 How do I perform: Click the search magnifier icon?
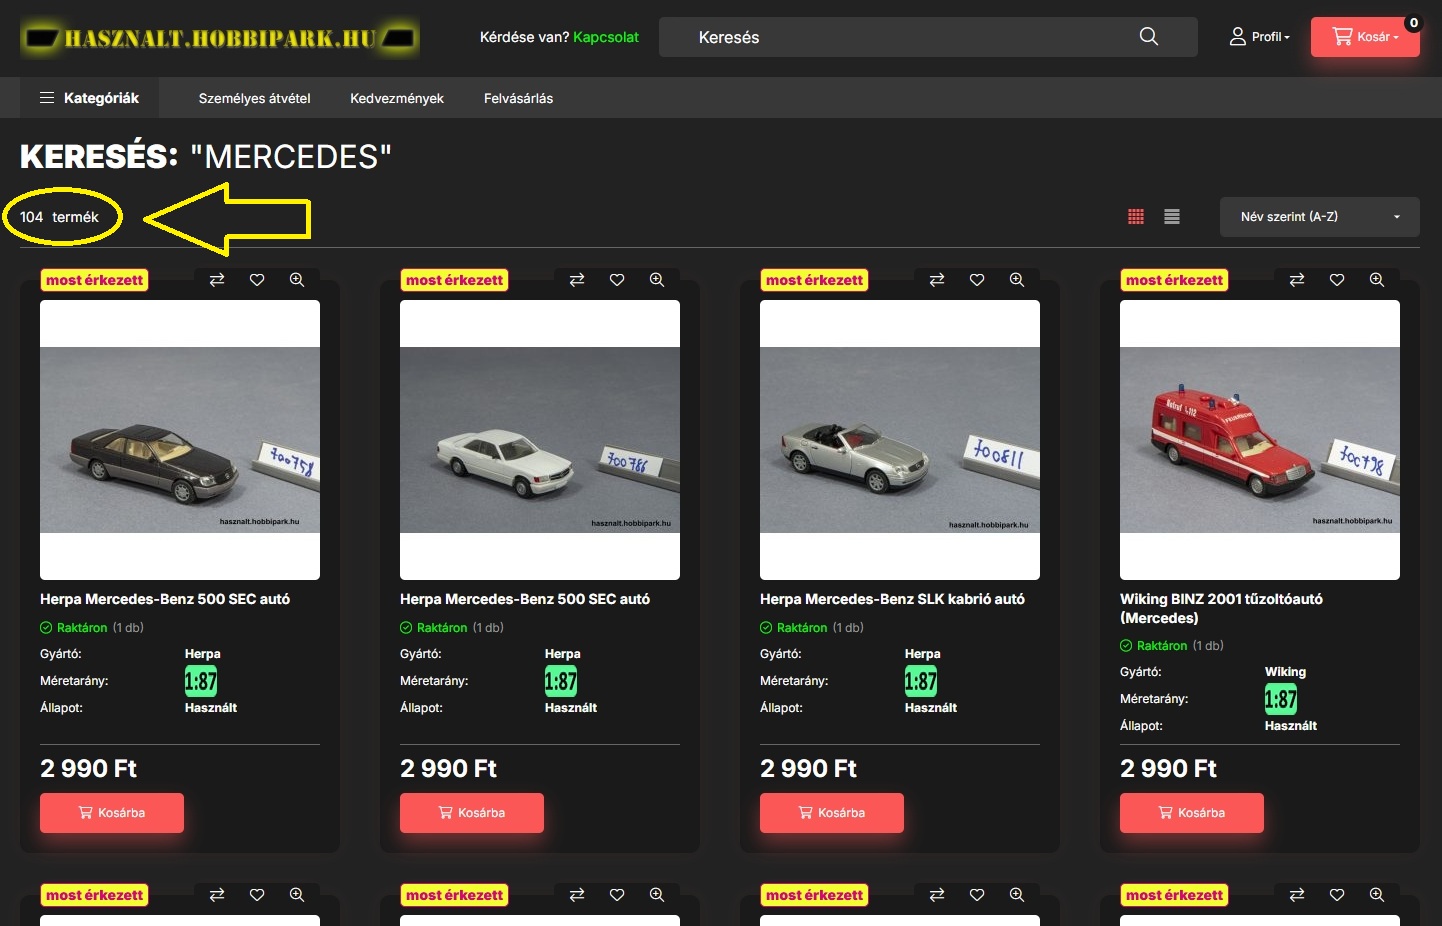[1148, 37]
